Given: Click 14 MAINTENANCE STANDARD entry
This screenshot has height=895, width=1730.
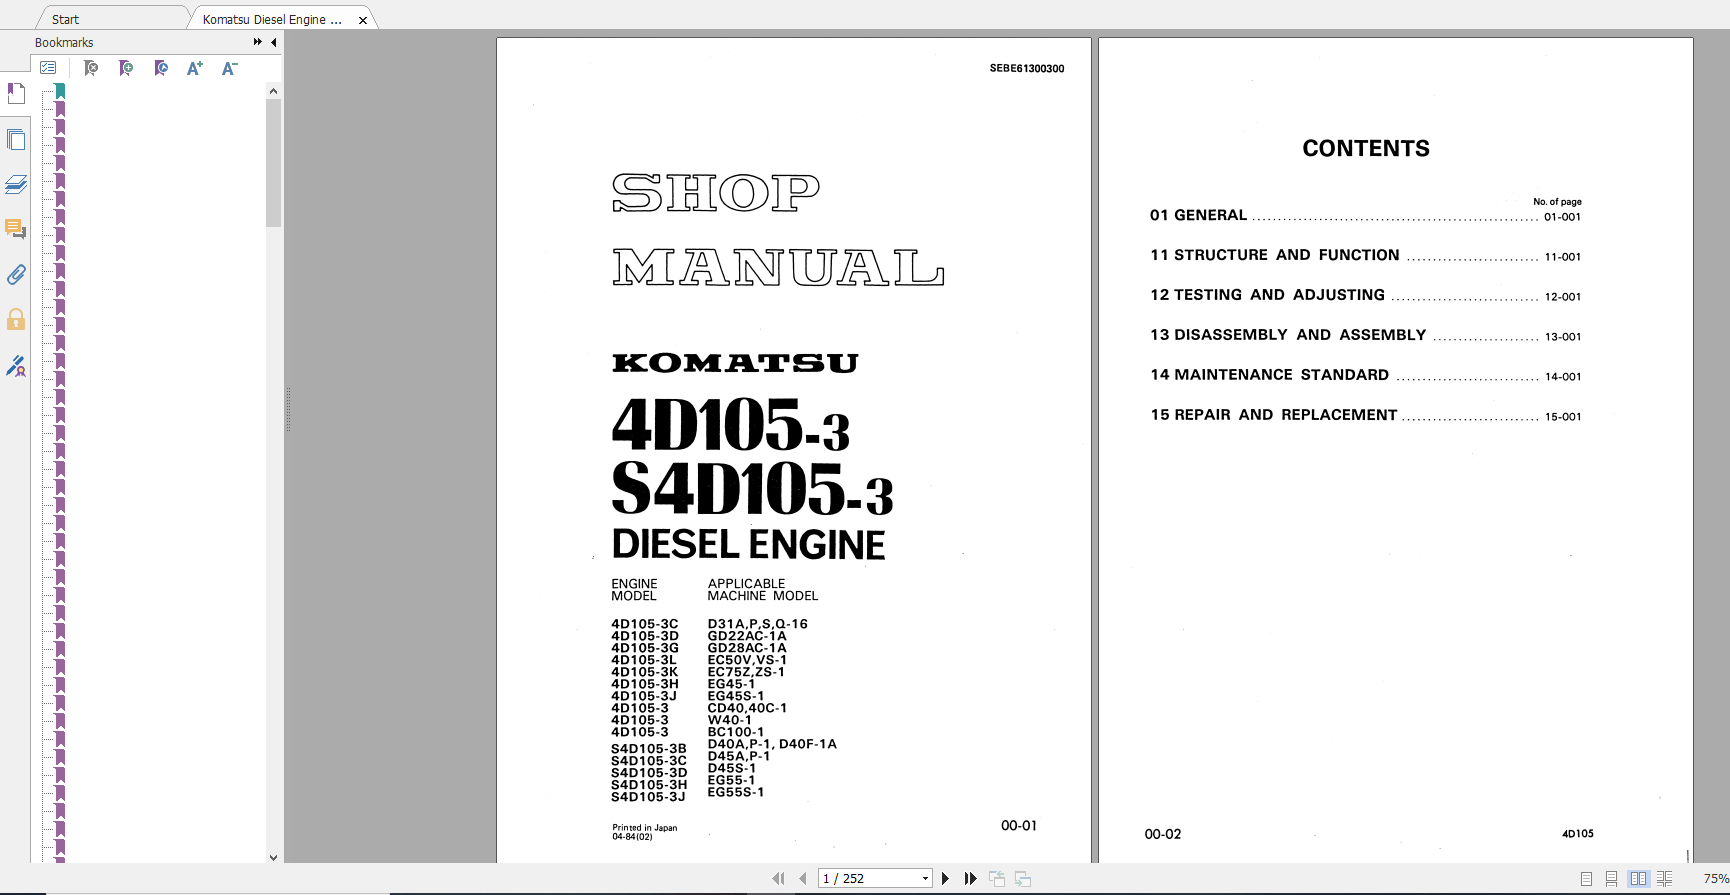Looking at the screenshot, I should click(1365, 375).
